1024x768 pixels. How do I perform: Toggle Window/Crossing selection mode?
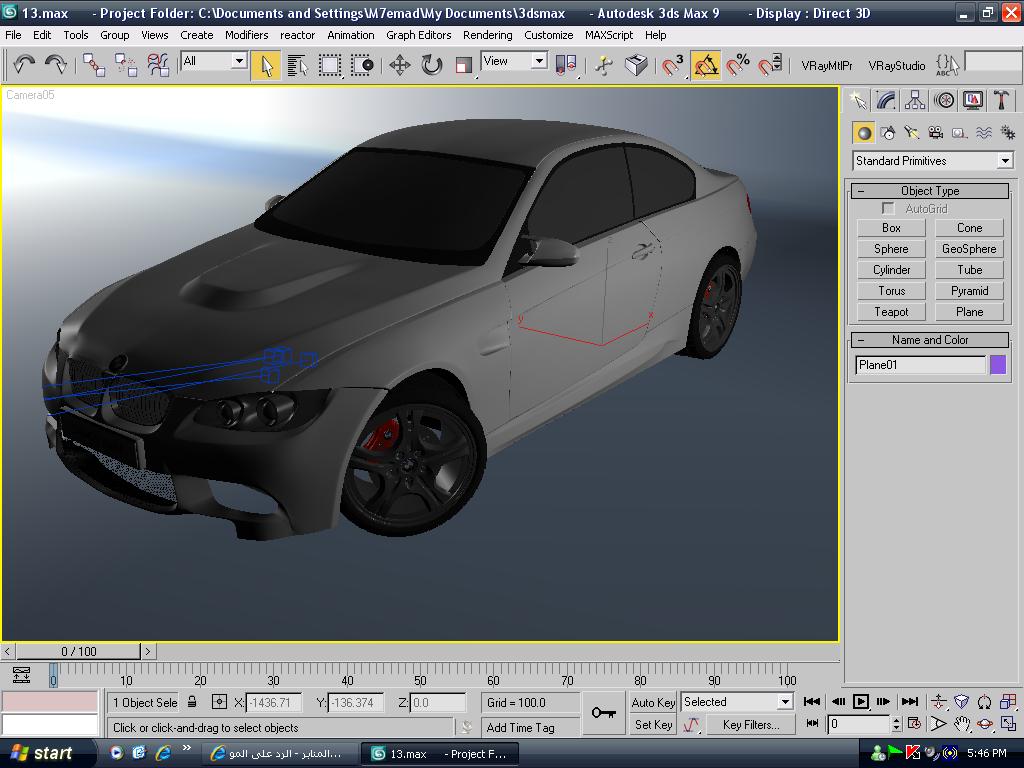tap(362, 65)
